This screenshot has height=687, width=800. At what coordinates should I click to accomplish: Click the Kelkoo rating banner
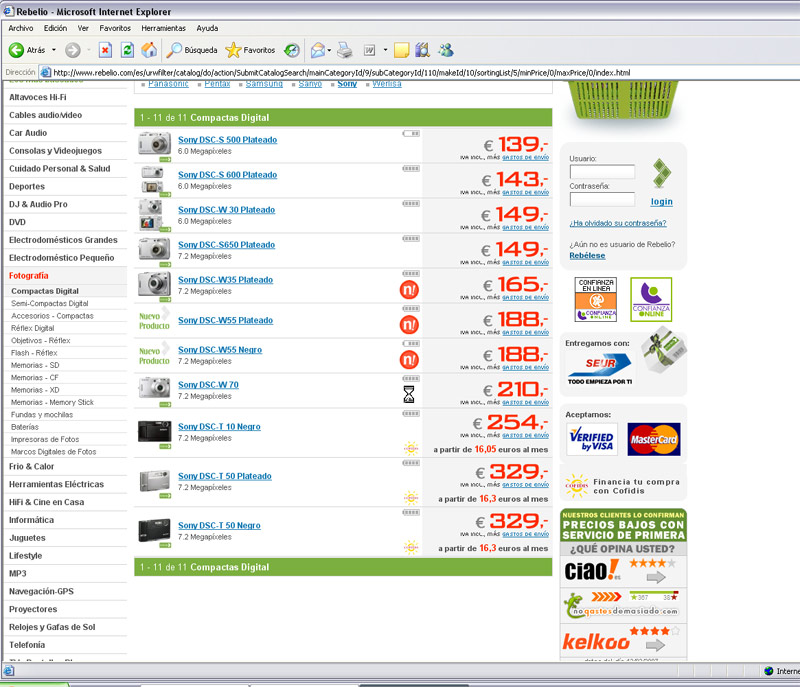[623, 640]
